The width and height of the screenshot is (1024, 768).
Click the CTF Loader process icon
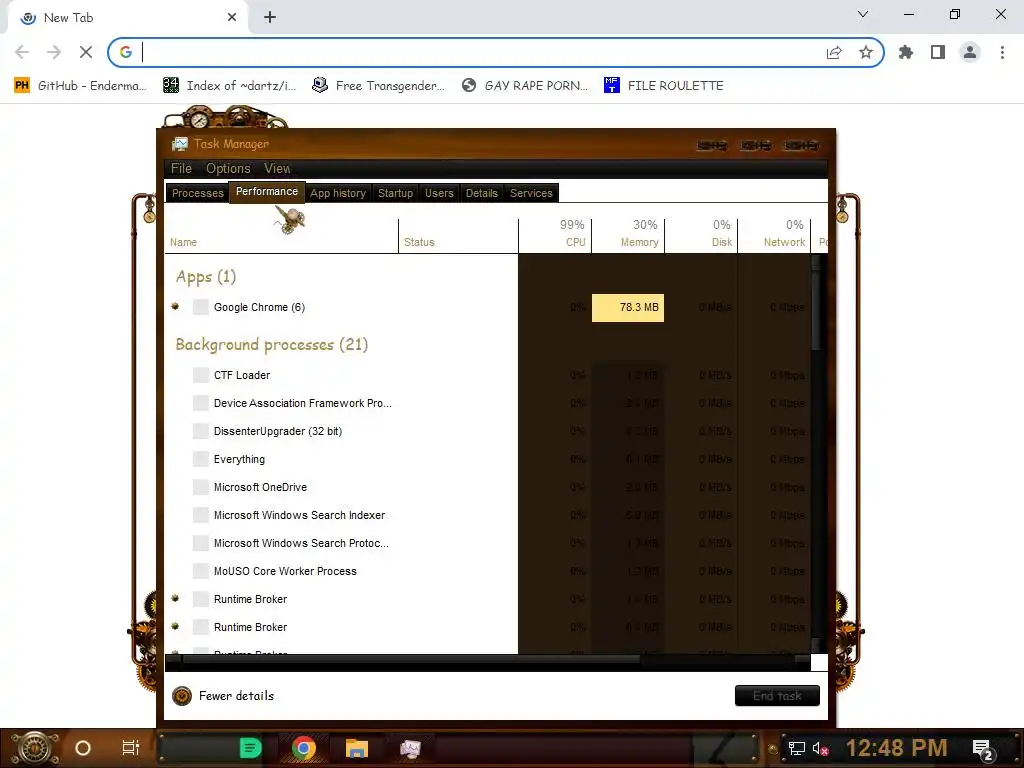pos(200,375)
